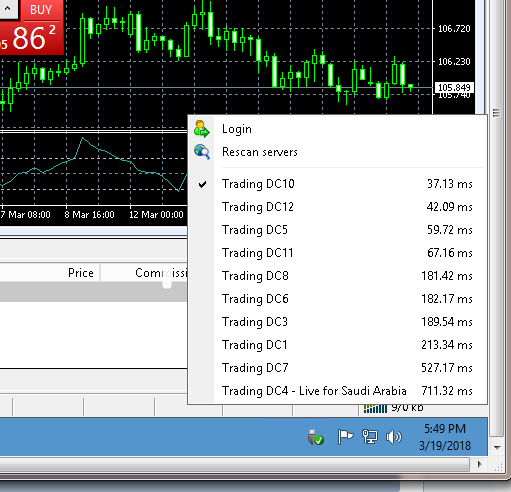Screen dimensions: 511x492
Task: Open the network tray icon
Action: [370, 437]
